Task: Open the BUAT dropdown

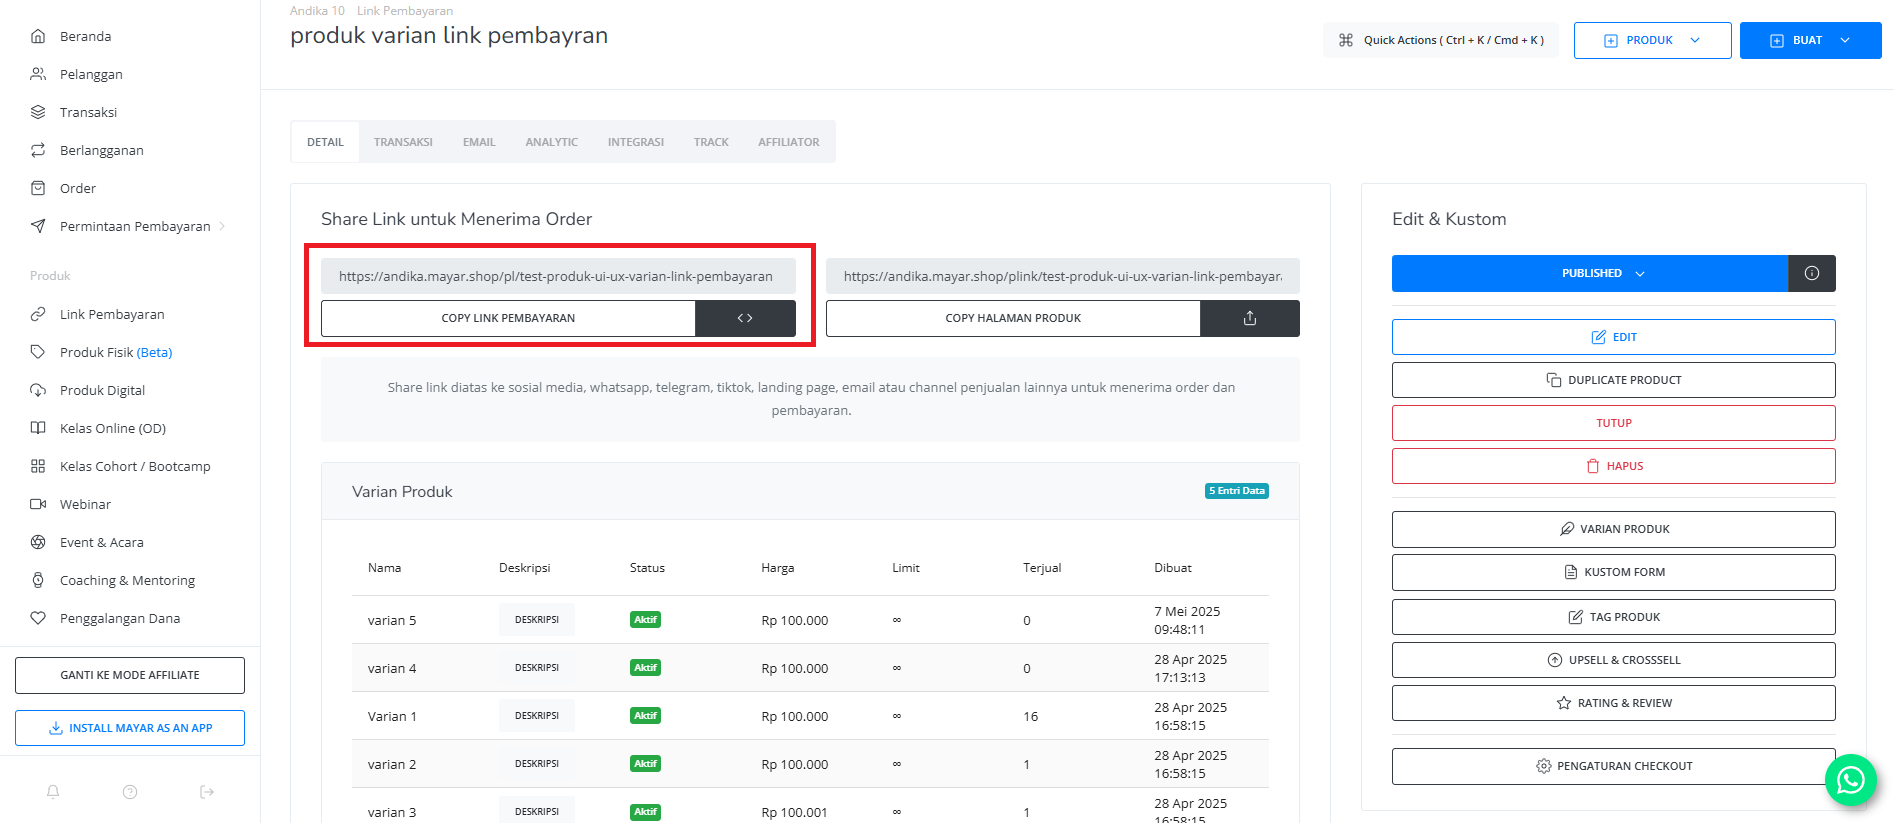Action: coord(1810,40)
